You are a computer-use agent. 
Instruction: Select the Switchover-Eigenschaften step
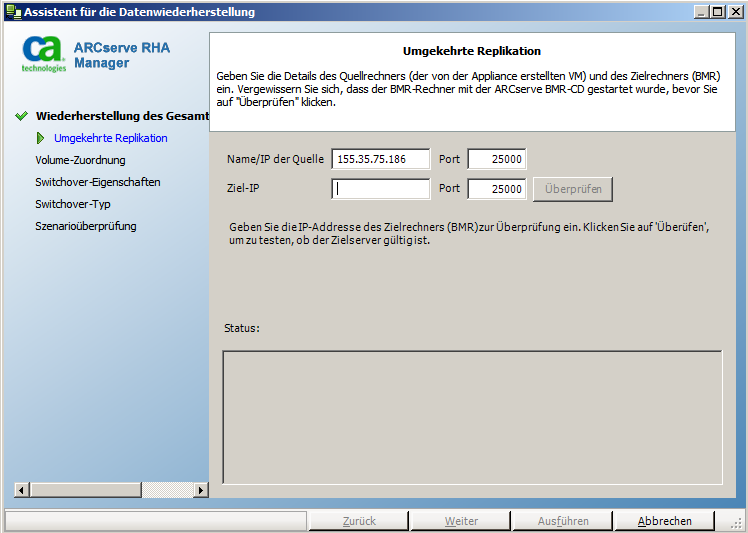[x=98, y=182]
